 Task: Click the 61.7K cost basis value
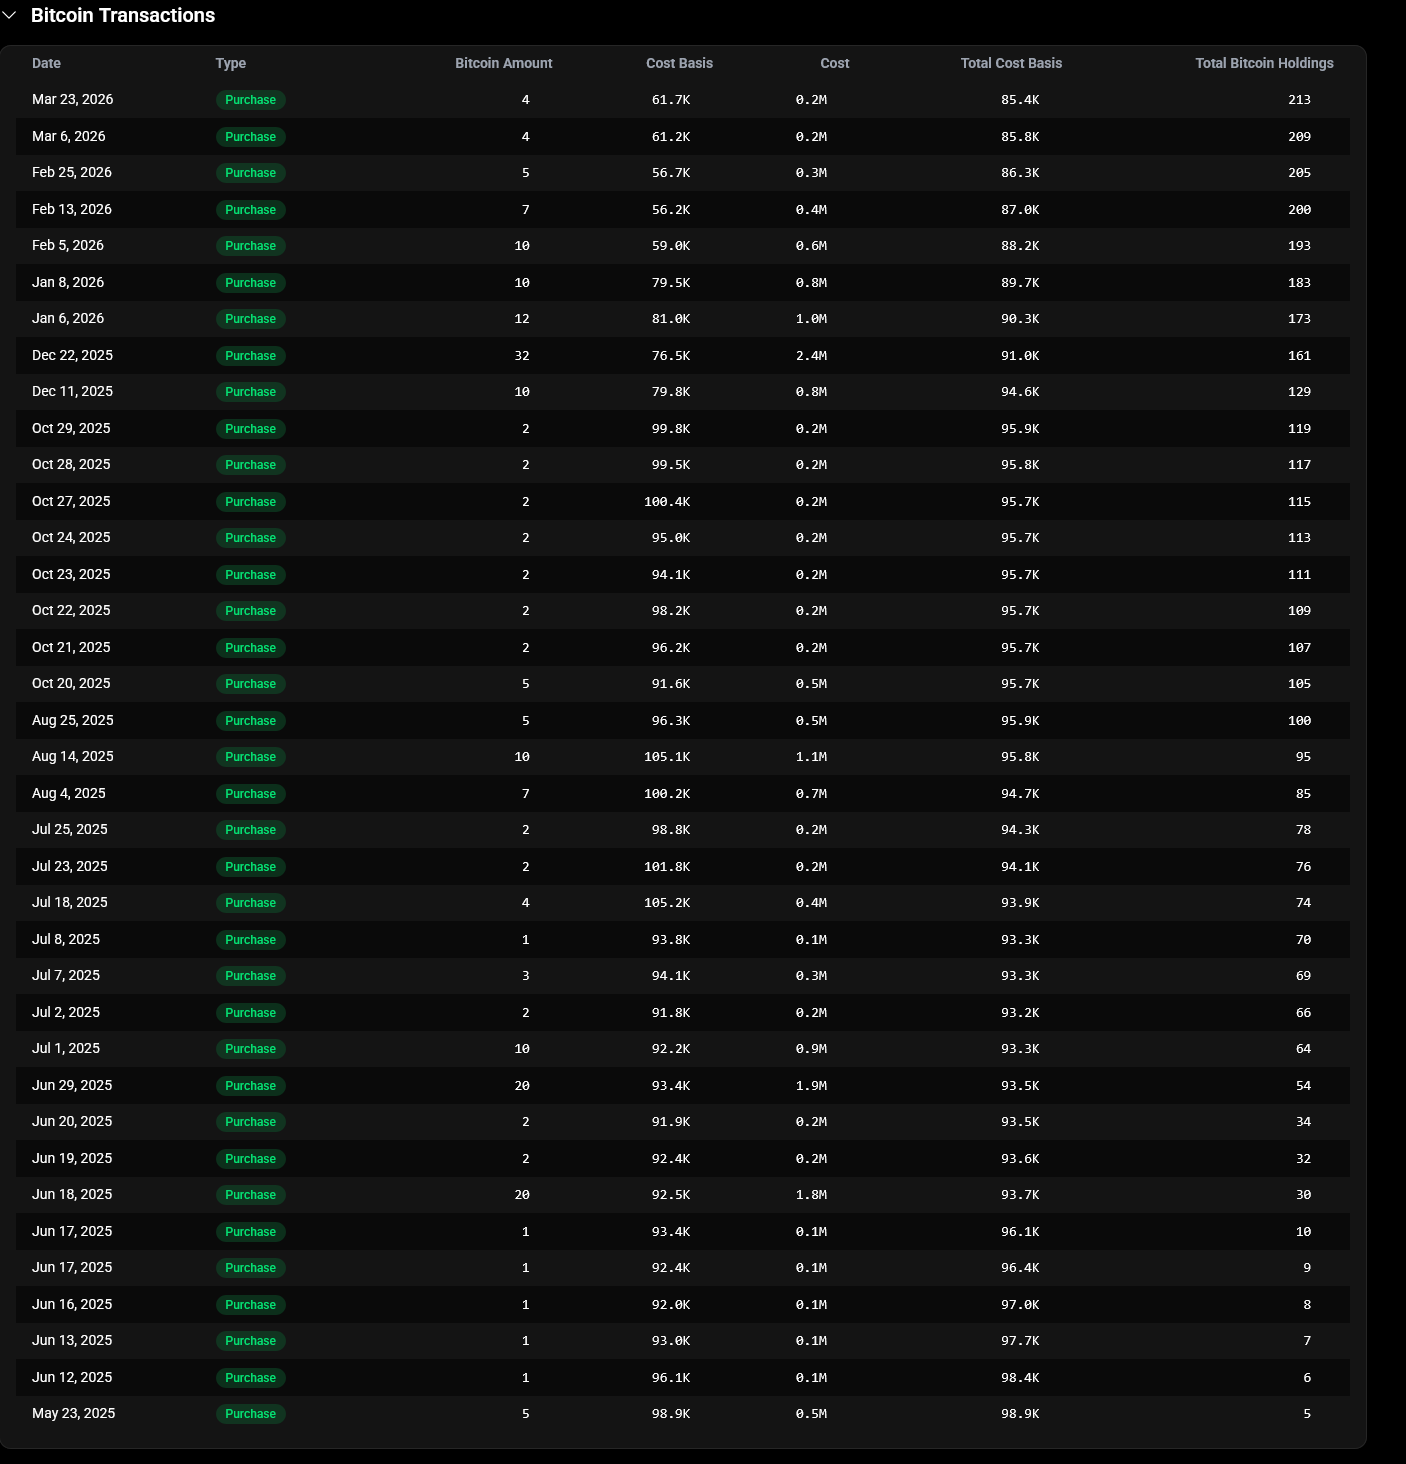671,100
